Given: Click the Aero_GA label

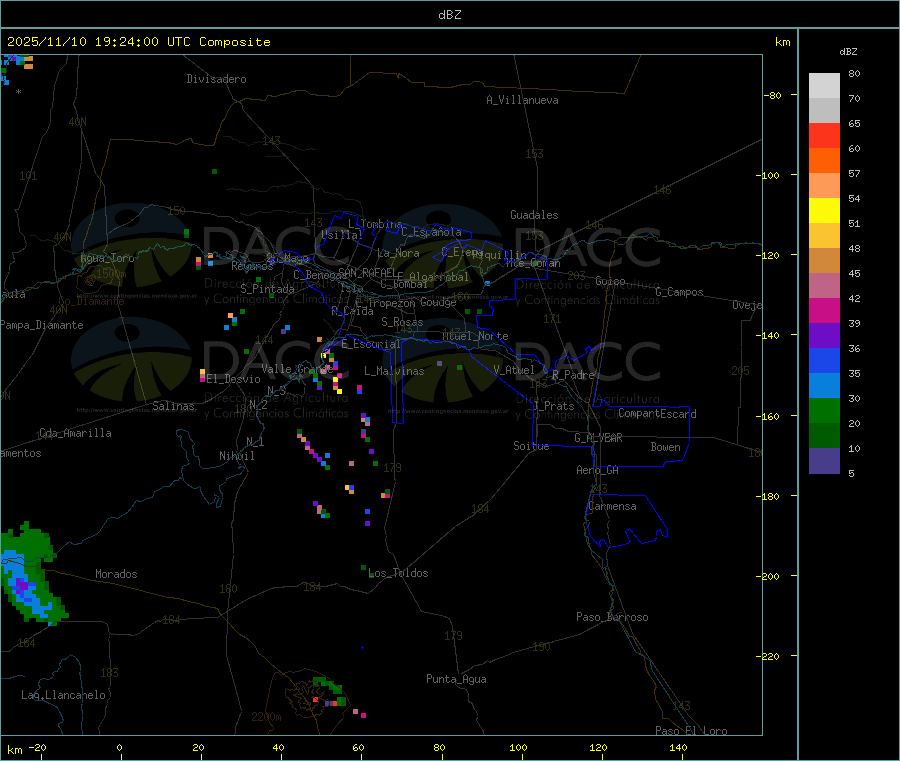Looking at the screenshot, I should [x=598, y=470].
